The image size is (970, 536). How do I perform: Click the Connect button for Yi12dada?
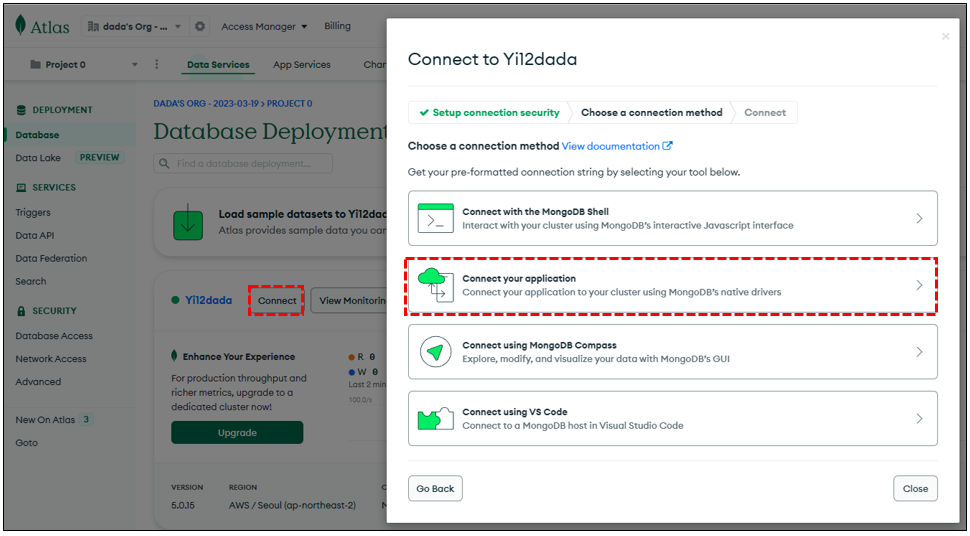tap(277, 300)
